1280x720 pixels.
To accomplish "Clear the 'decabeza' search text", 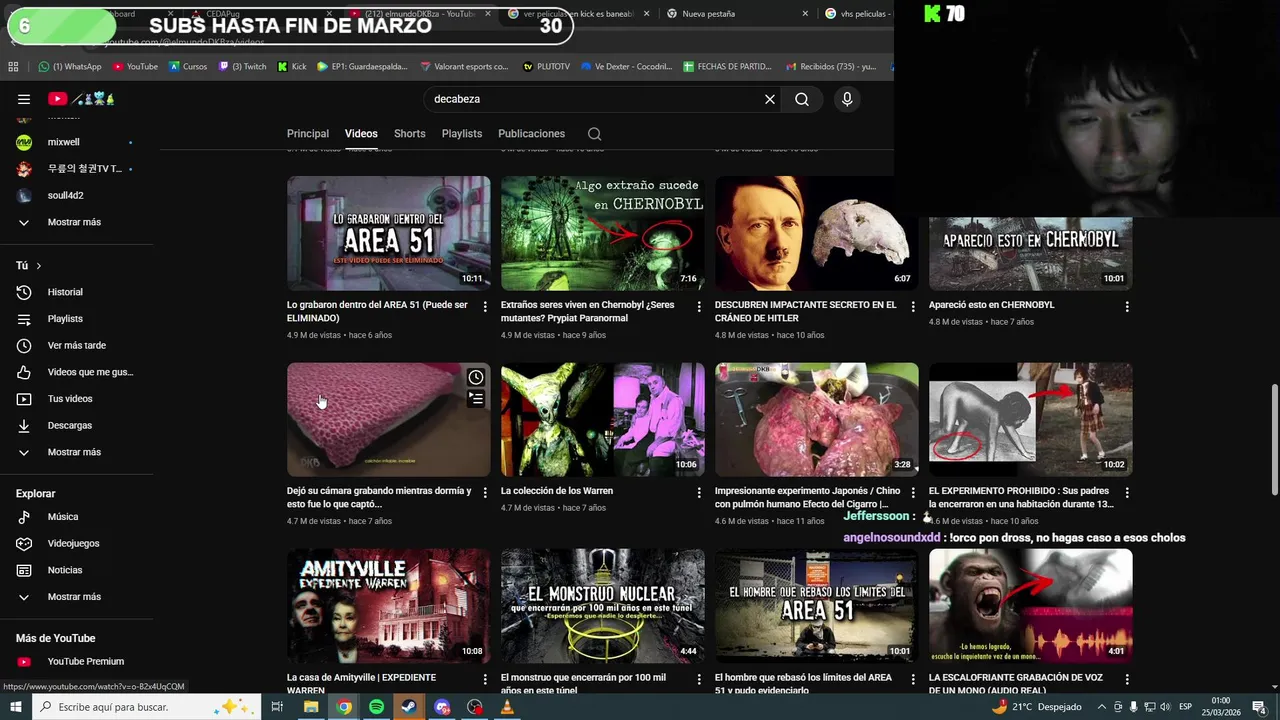I will point(770,99).
